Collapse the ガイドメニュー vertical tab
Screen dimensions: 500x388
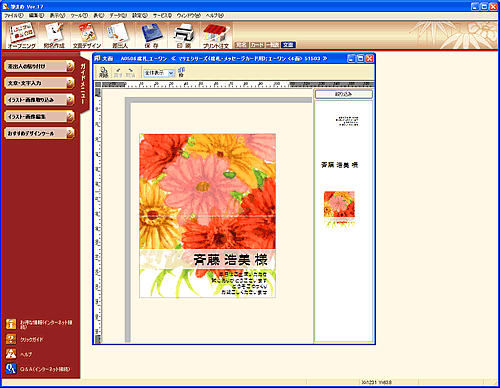point(83,83)
